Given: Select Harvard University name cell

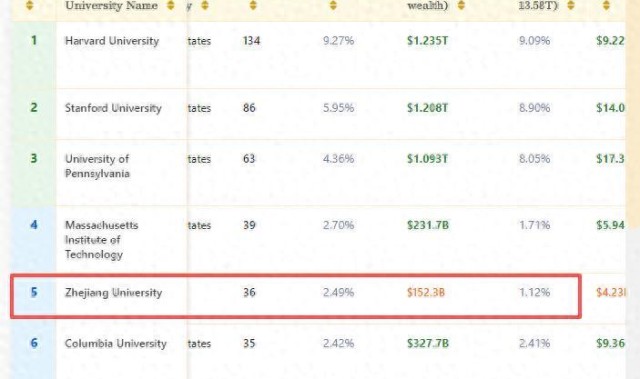Looking at the screenshot, I should (x=112, y=41).
